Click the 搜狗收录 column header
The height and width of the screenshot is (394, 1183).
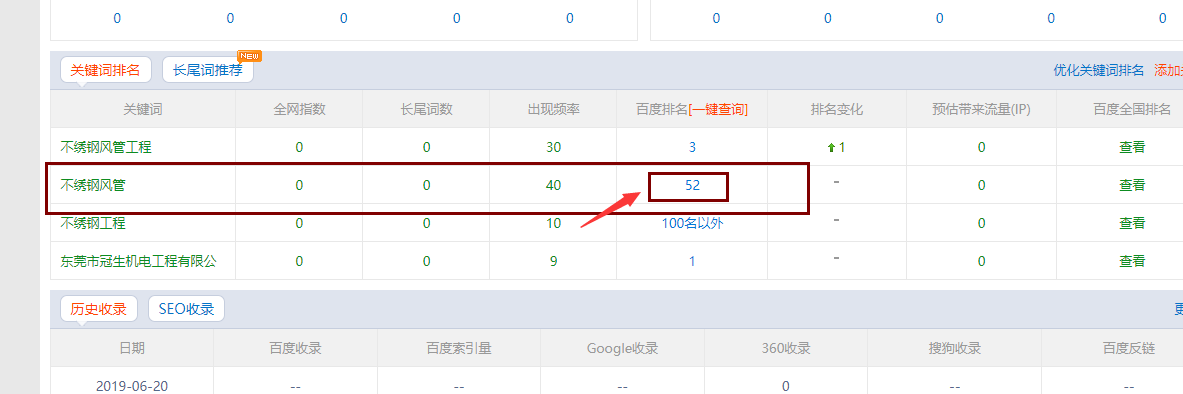(954, 348)
